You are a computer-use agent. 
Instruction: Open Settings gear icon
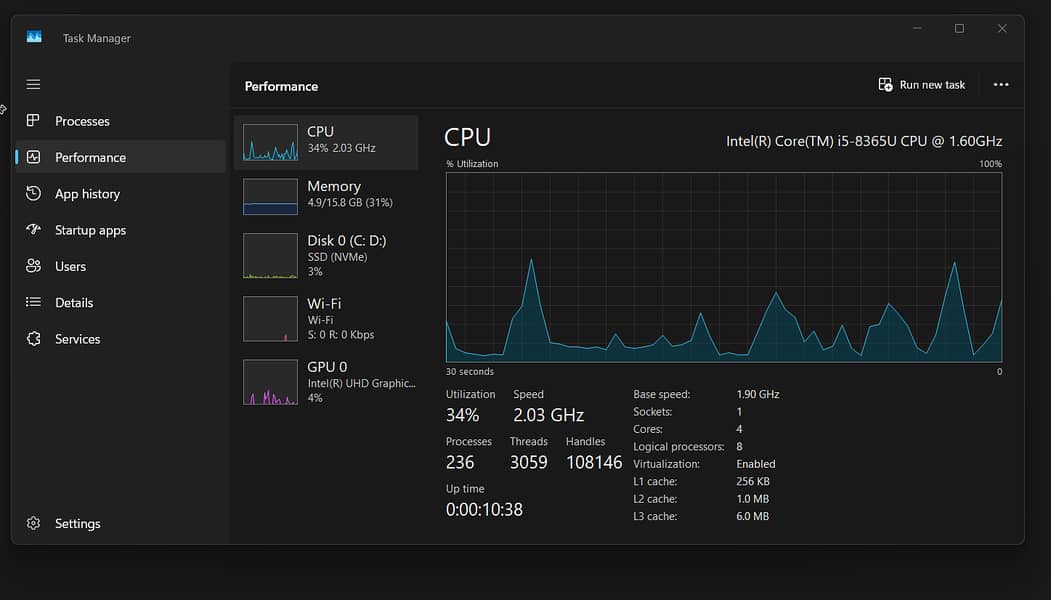pos(33,523)
